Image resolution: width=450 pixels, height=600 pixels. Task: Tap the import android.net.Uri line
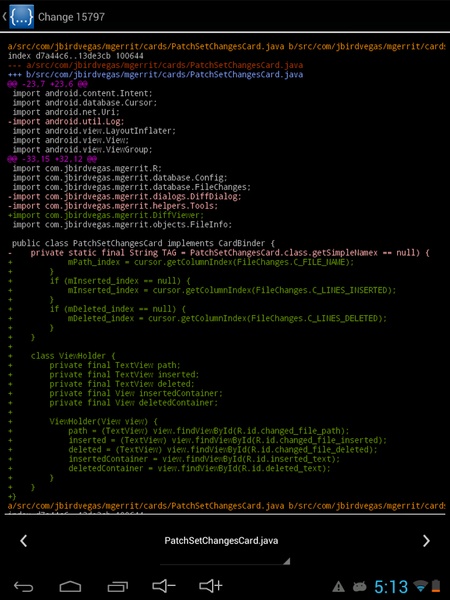click(x=66, y=112)
